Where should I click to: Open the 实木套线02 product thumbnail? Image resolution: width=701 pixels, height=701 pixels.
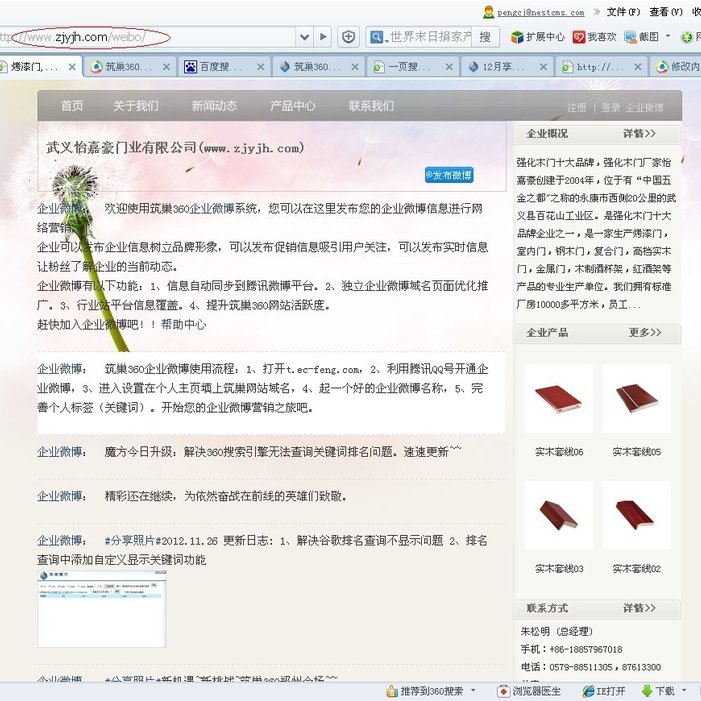(637, 515)
